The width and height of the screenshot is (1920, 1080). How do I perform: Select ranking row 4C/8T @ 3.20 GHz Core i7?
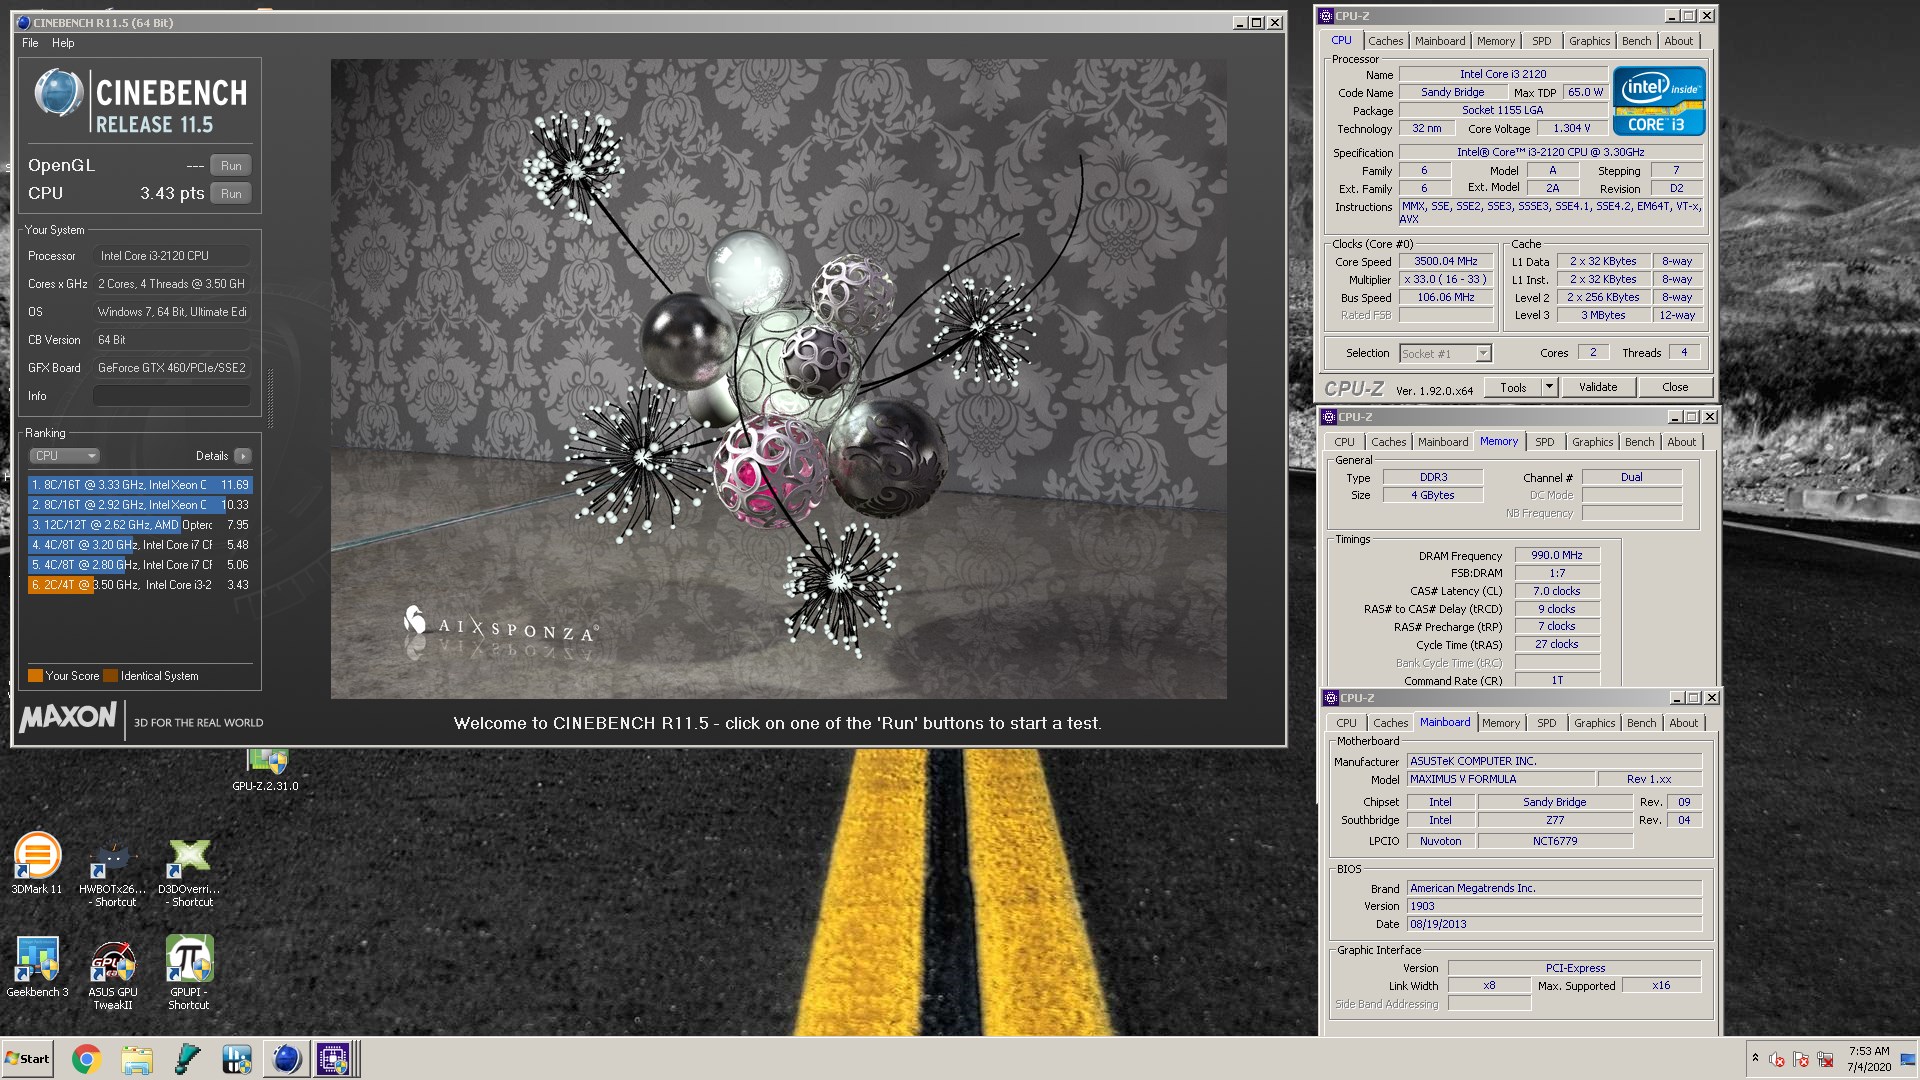(139, 545)
